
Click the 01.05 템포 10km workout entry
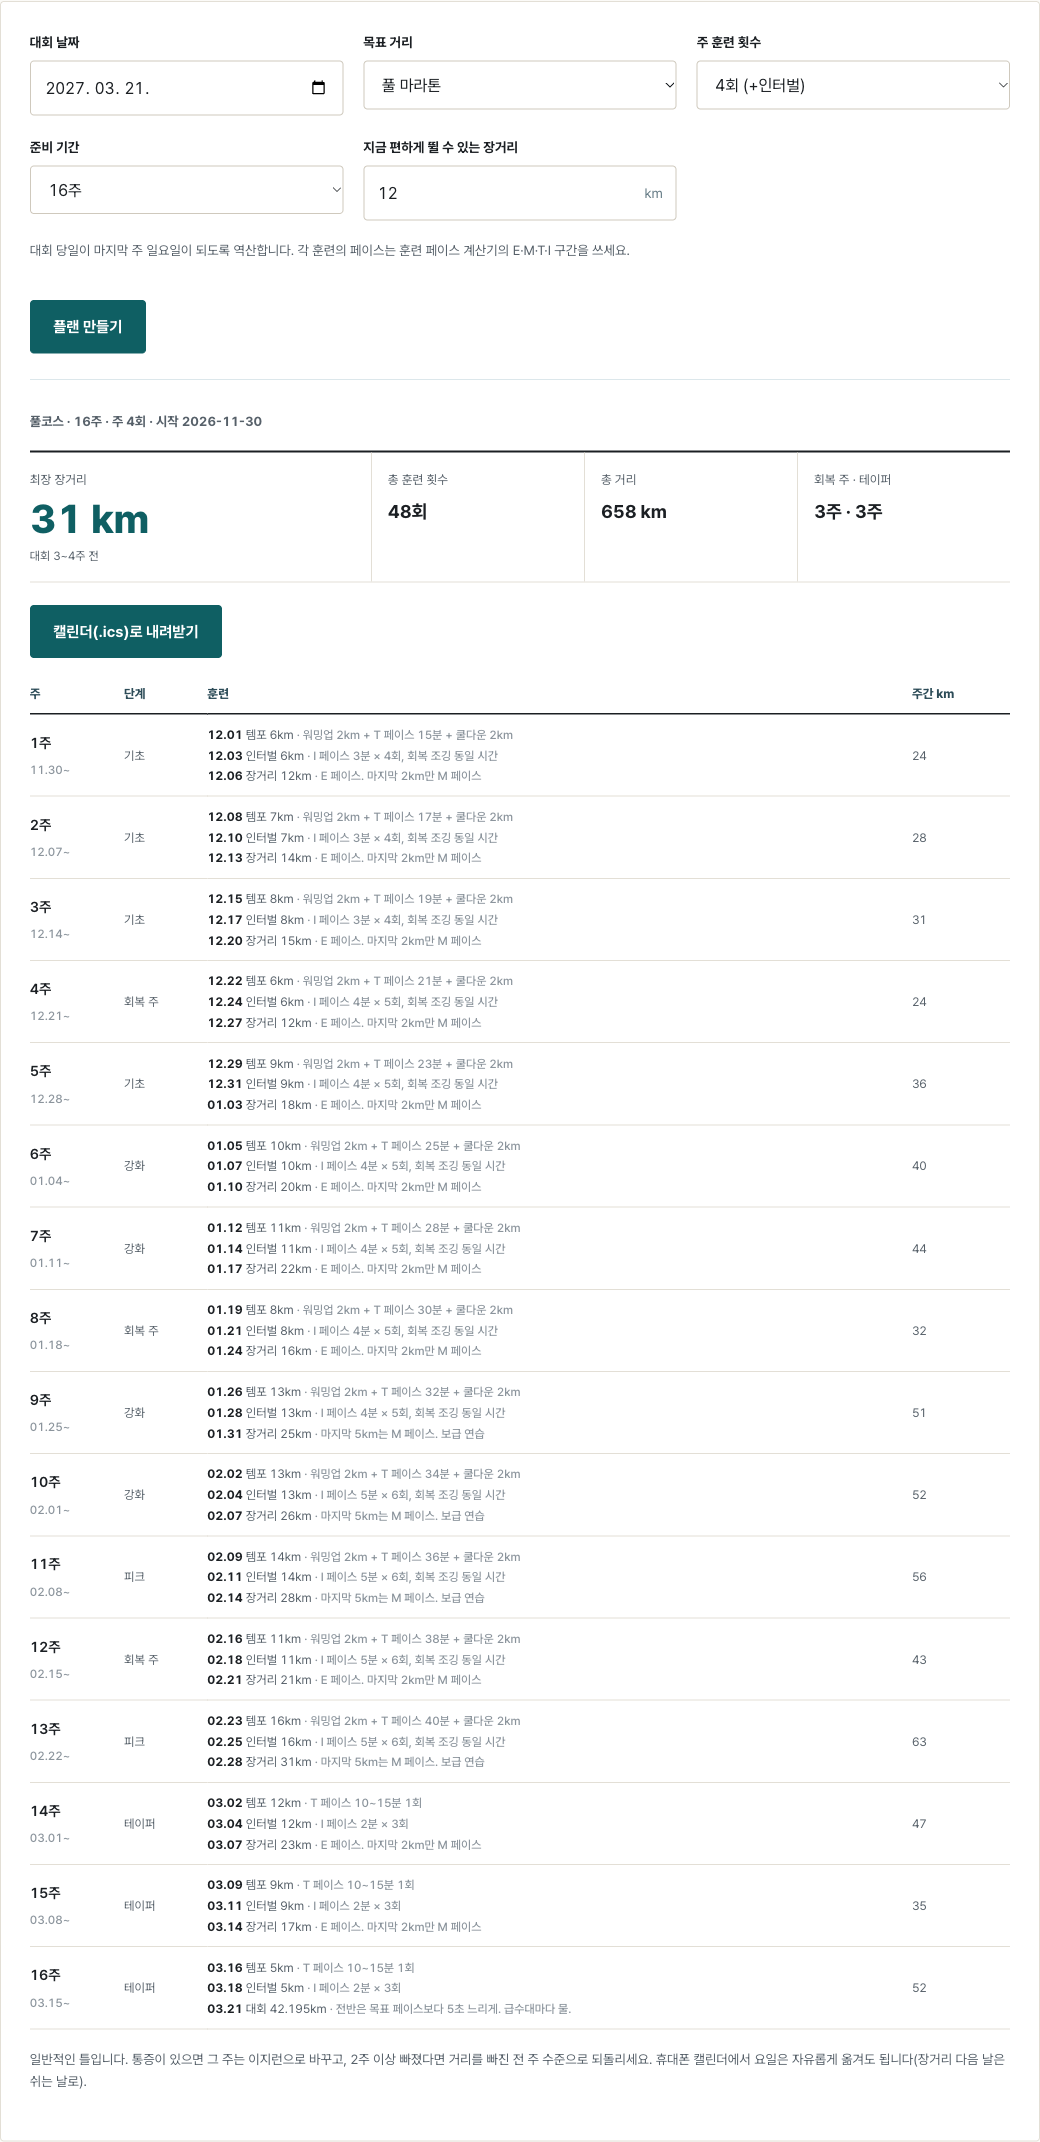click(x=364, y=1146)
